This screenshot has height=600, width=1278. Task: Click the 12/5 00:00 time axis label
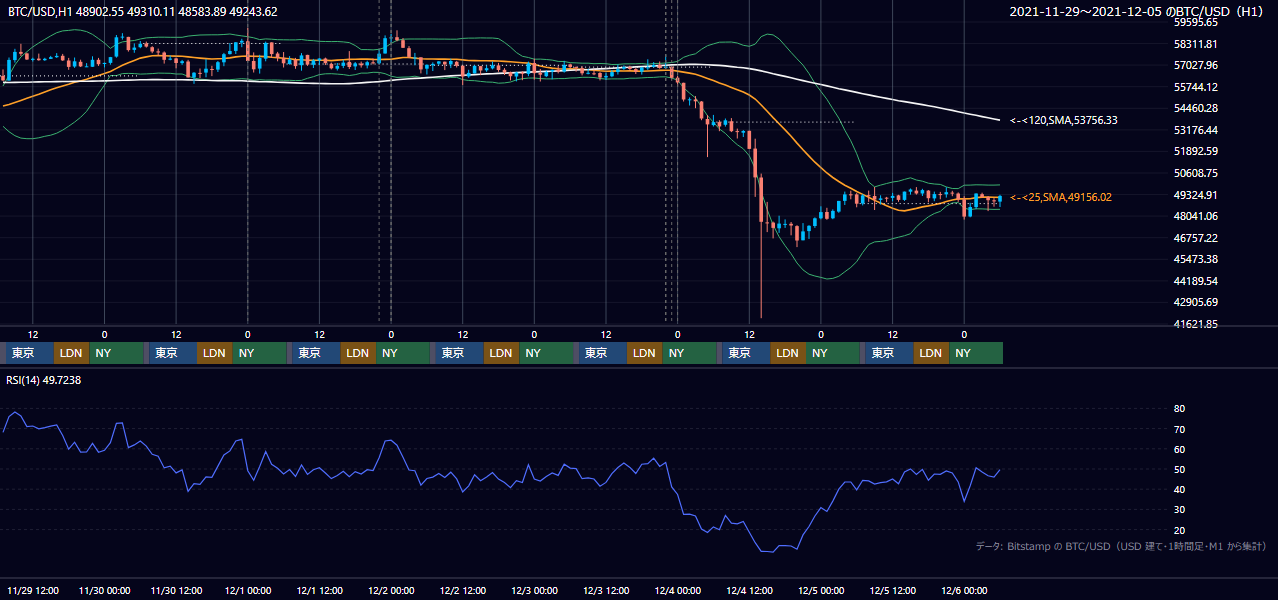[821, 590]
